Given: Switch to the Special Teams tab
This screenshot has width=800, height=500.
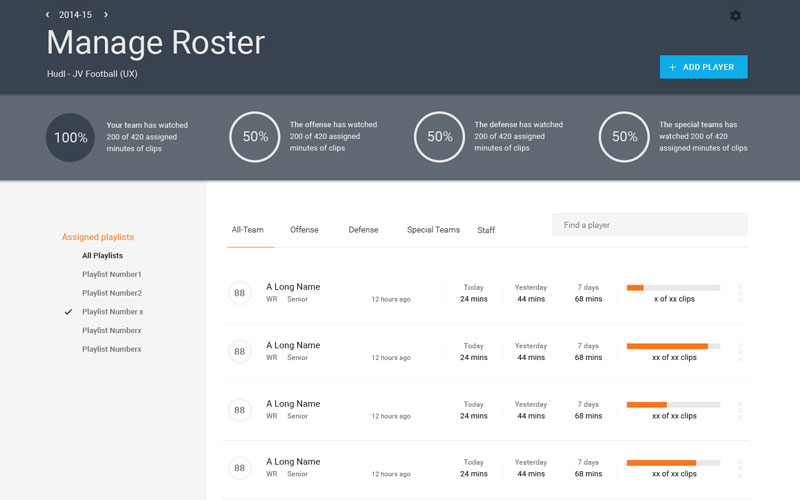Looking at the screenshot, I should coord(433,230).
